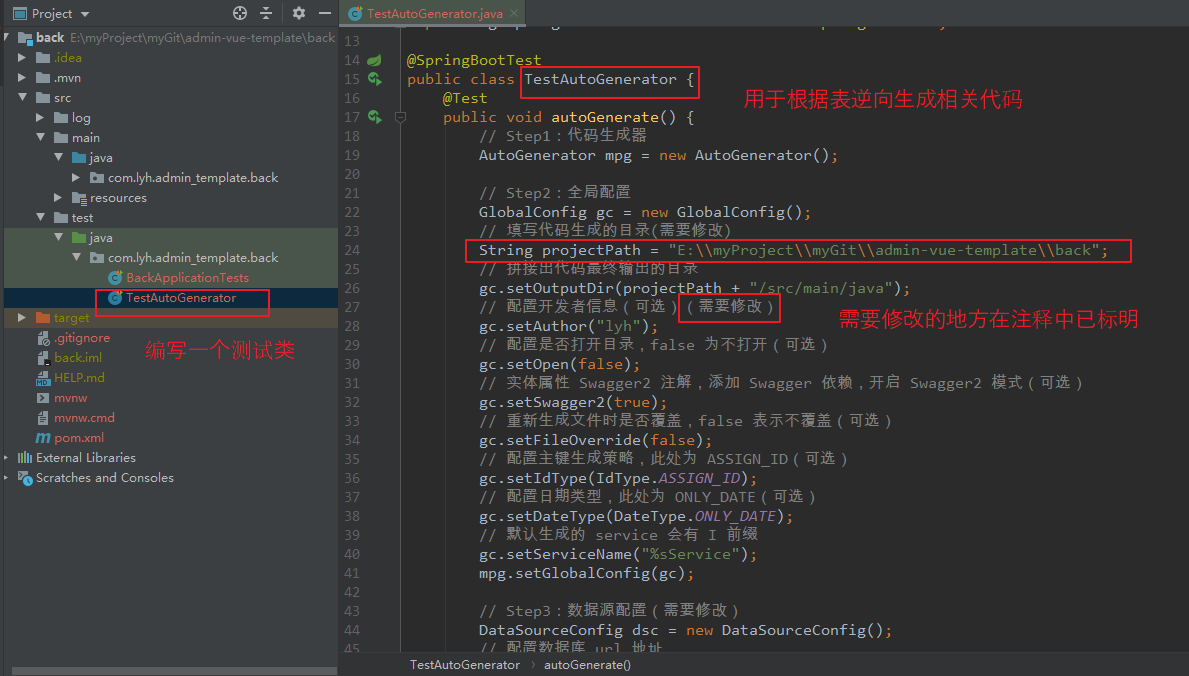Switch to TestAutoGenerator.java editor tab
Image resolution: width=1189 pixels, height=676 pixels.
tap(435, 14)
